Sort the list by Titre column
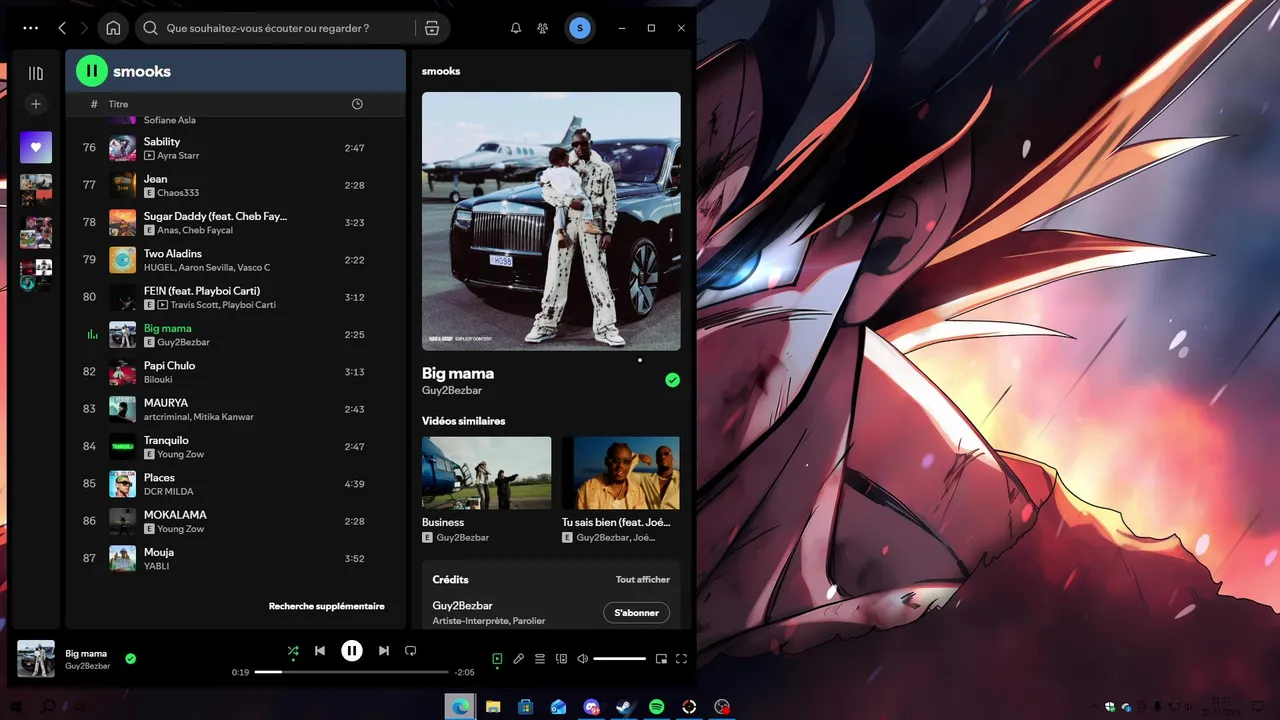Viewport: 1280px width, 720px height. (119, 104)
